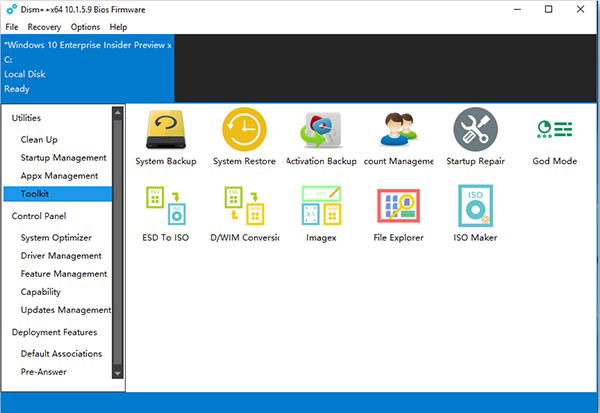Open the Imagex tool icon

click(321, 206)
